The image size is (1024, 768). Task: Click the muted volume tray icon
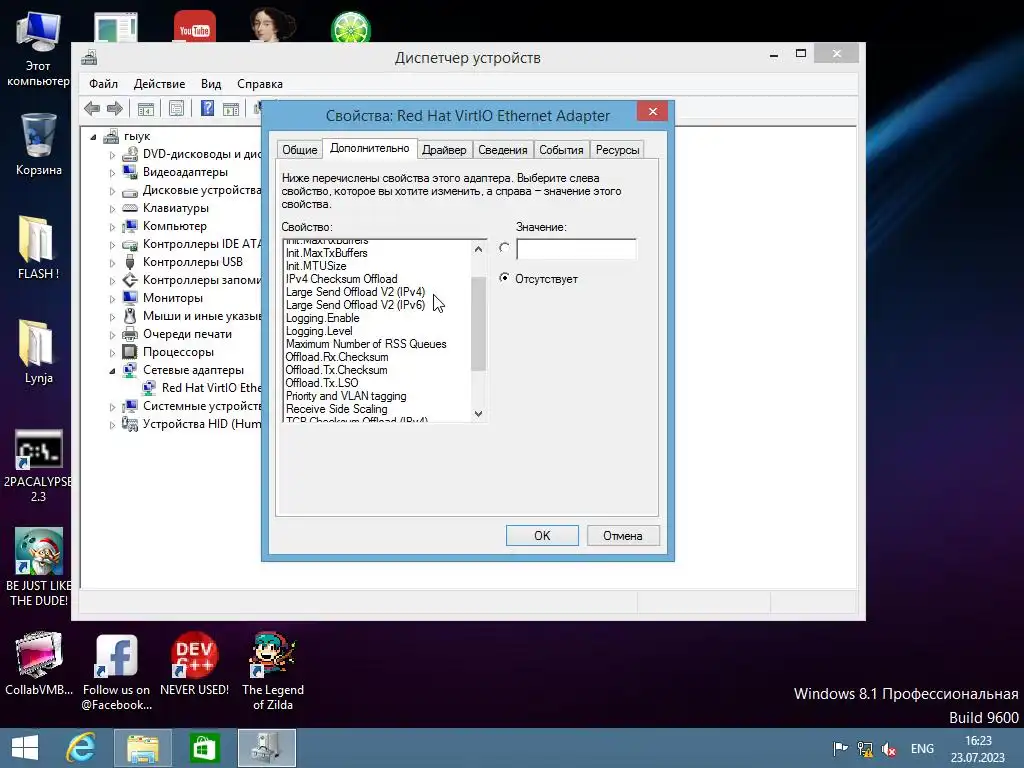(x=889, y=749)
